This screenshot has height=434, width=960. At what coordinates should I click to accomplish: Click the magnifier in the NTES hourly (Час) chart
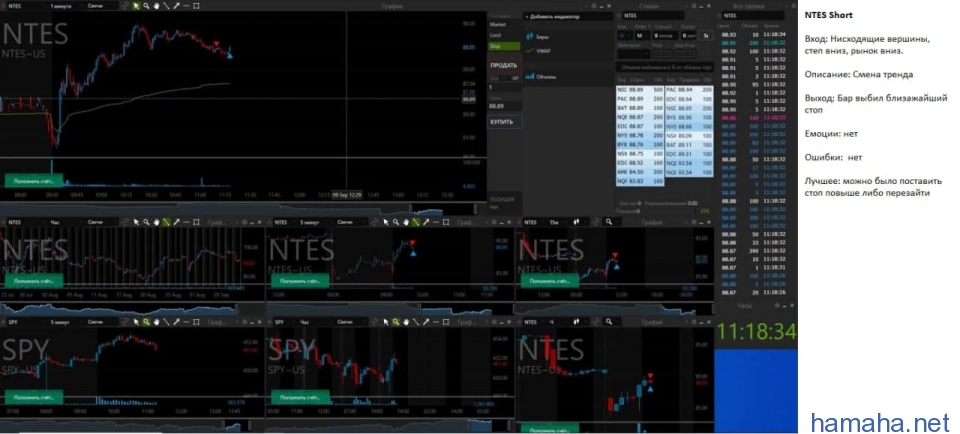(146, 222)
